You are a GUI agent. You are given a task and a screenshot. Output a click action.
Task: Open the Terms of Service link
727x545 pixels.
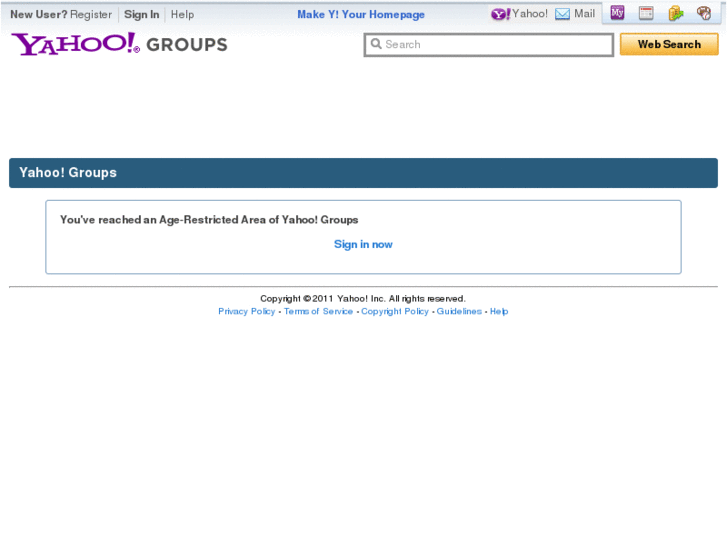click(x=318, y=311)
